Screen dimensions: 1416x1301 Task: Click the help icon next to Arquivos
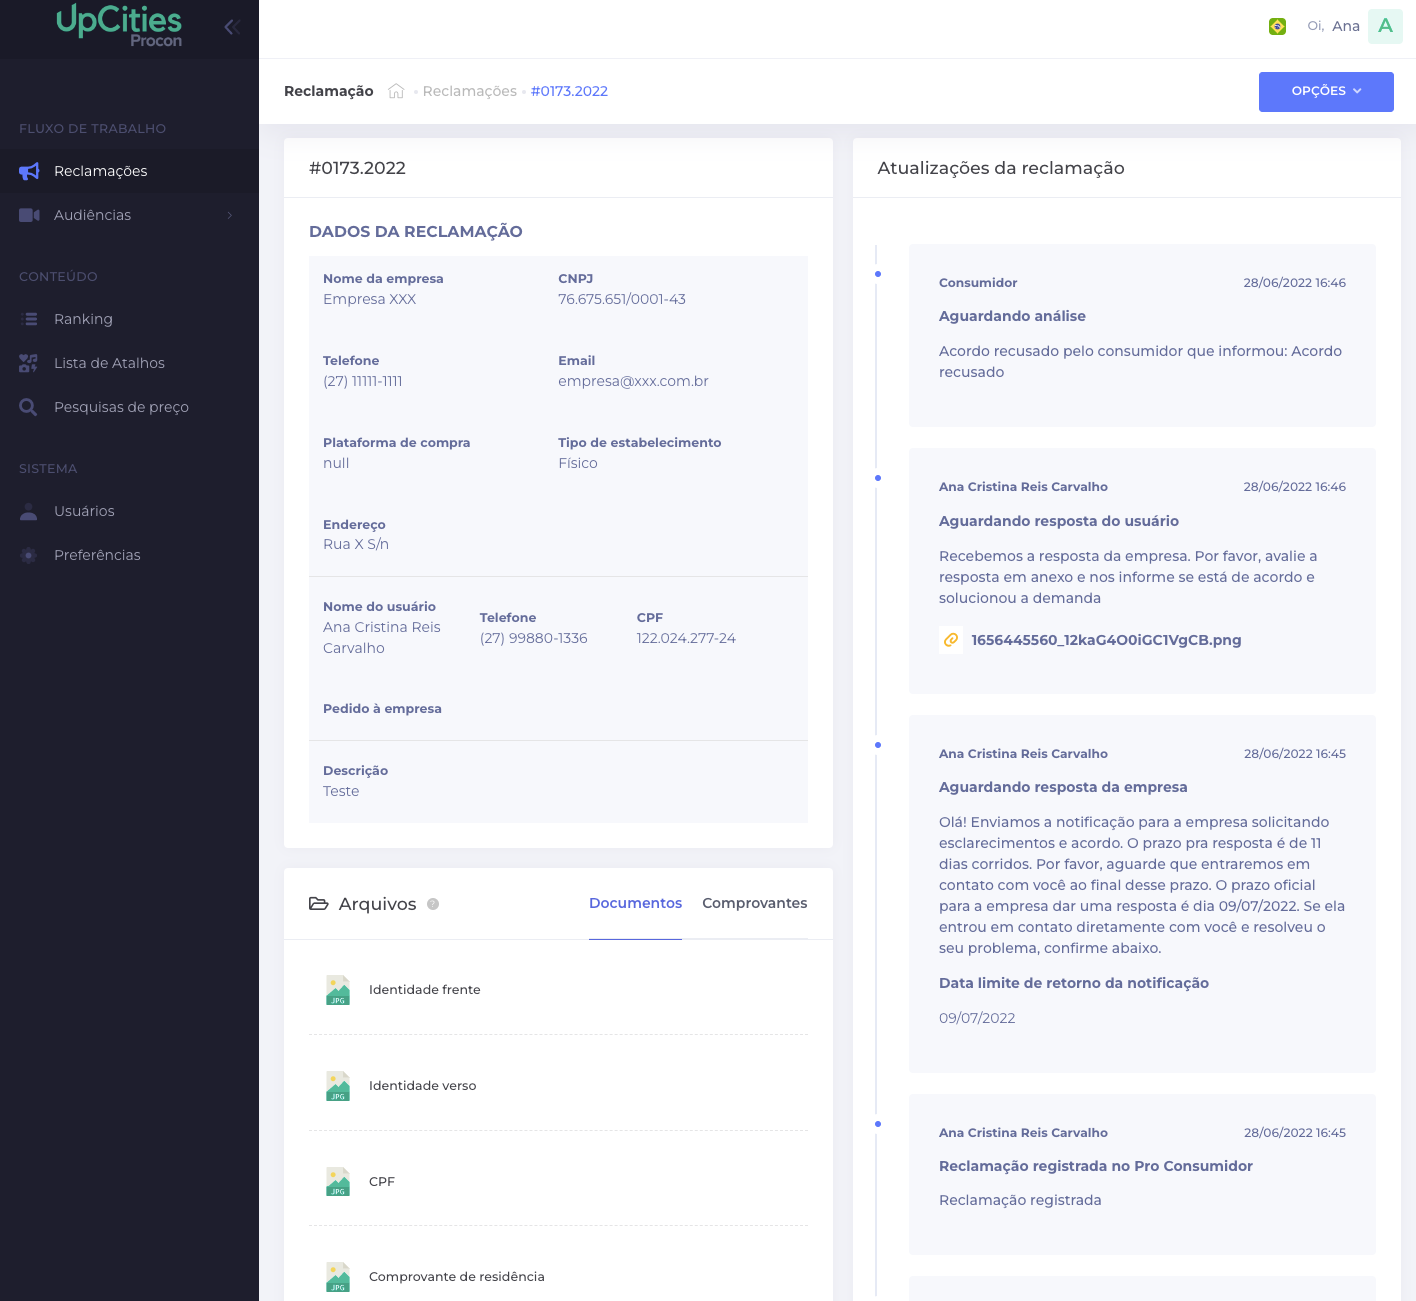433,904
